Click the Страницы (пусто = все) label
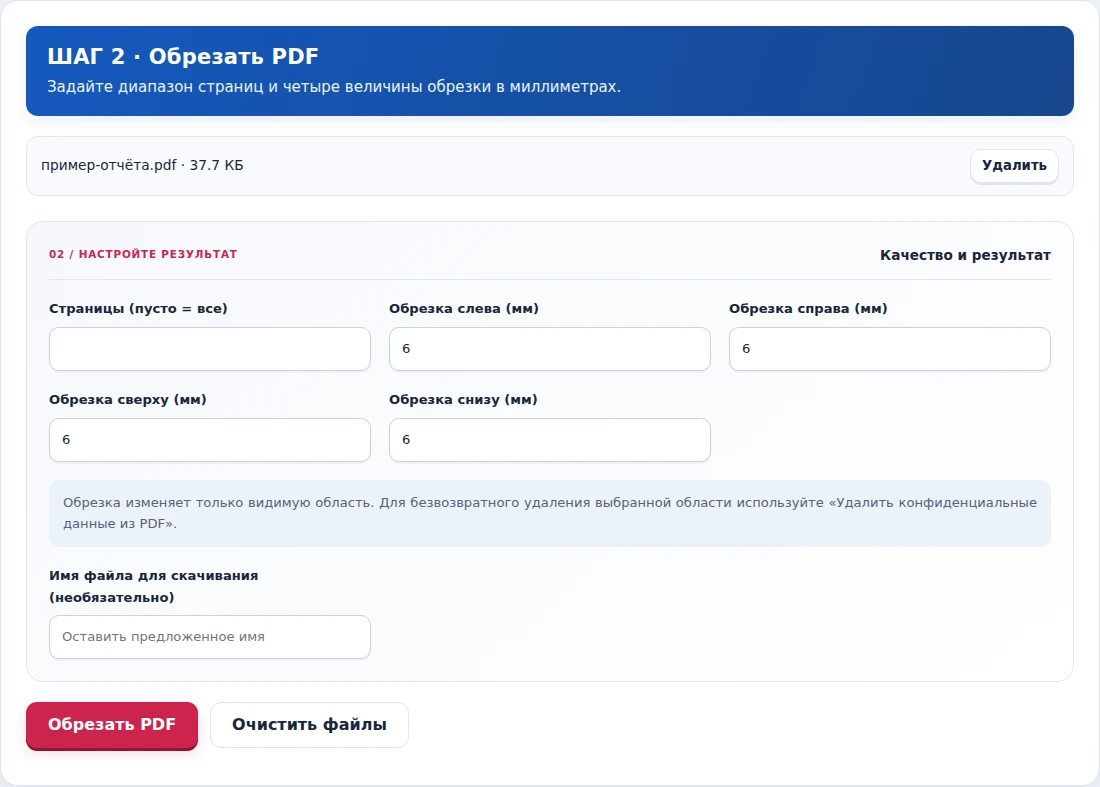Screen dimensions: 1100x787 point(138,309)
